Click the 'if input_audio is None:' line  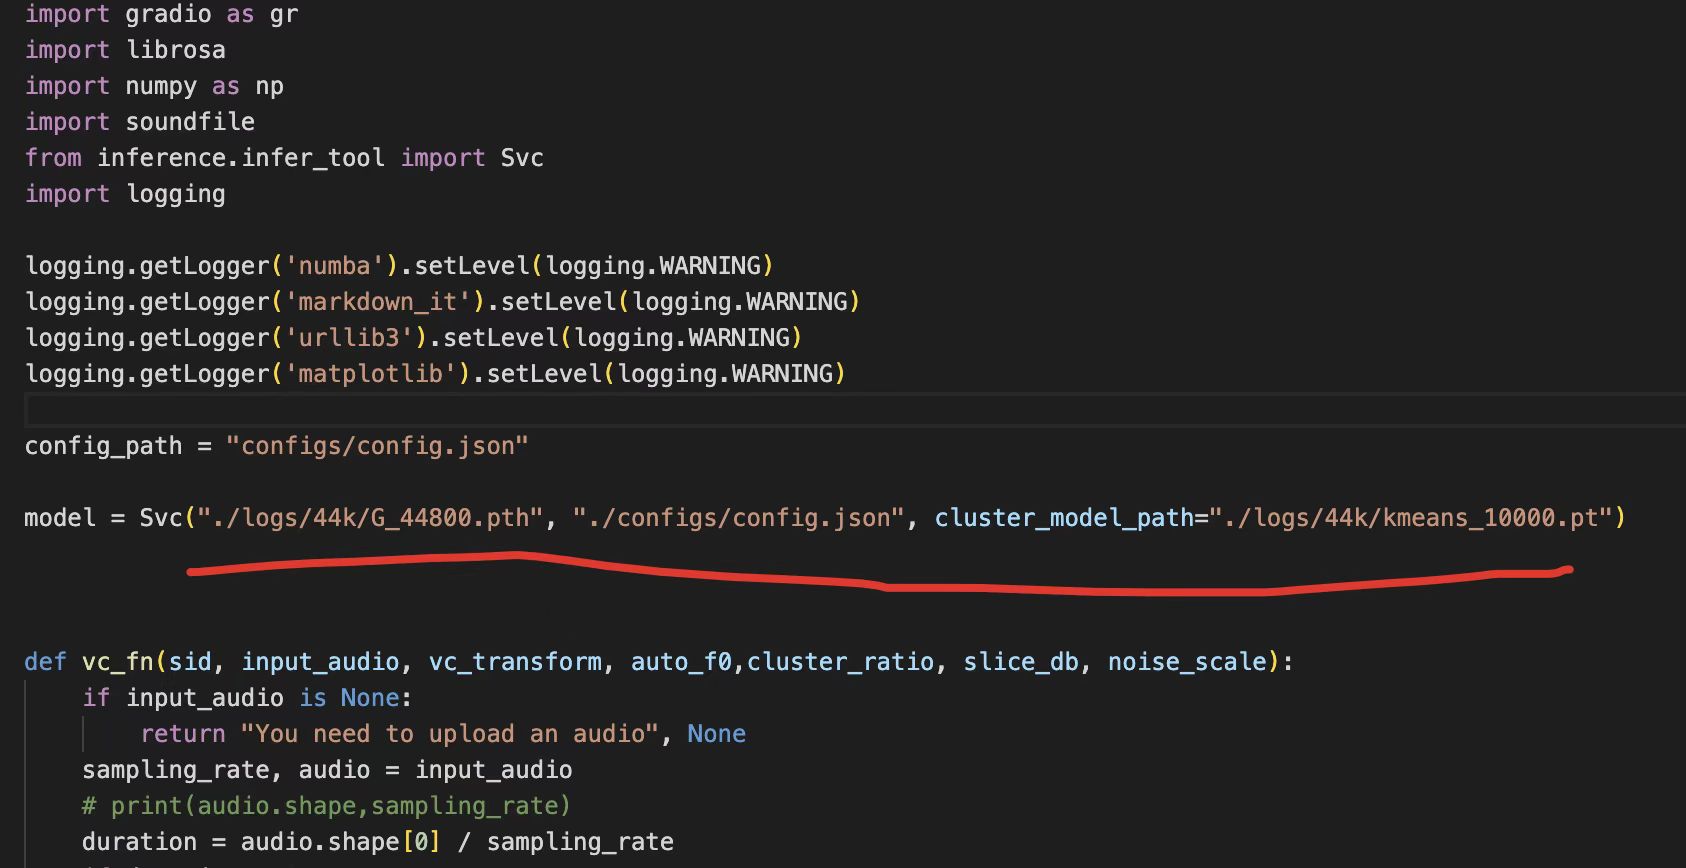click(x=247, y=698)
